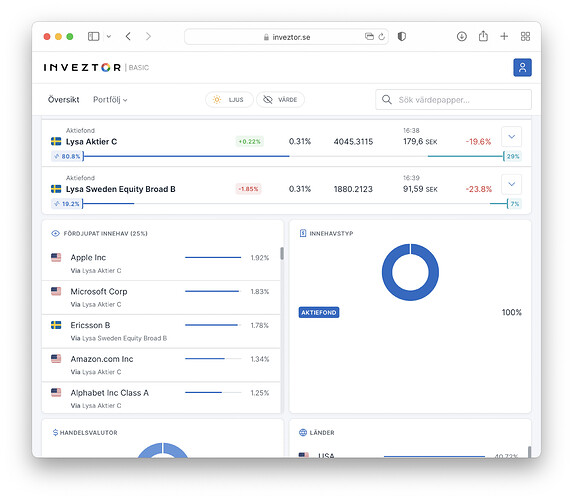The image size is (572, 500).
Task: Expand the Lysa Sweden Equity Broad B chevron
Action: tap(511, 184)
